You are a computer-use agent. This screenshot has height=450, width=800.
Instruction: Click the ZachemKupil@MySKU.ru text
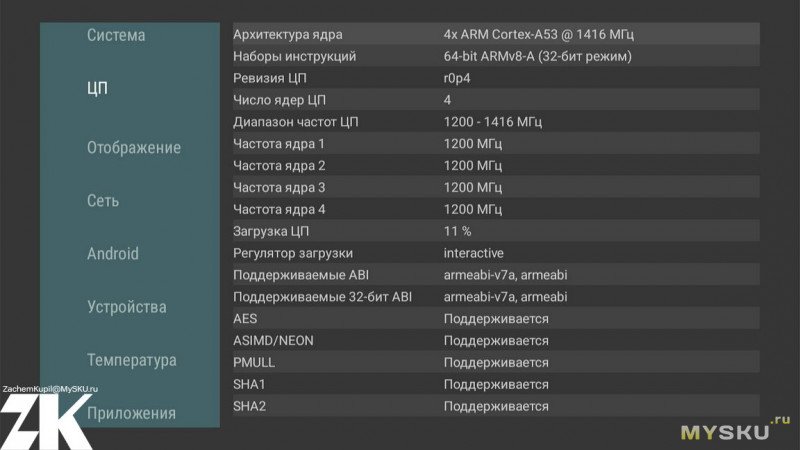[50, 388]
